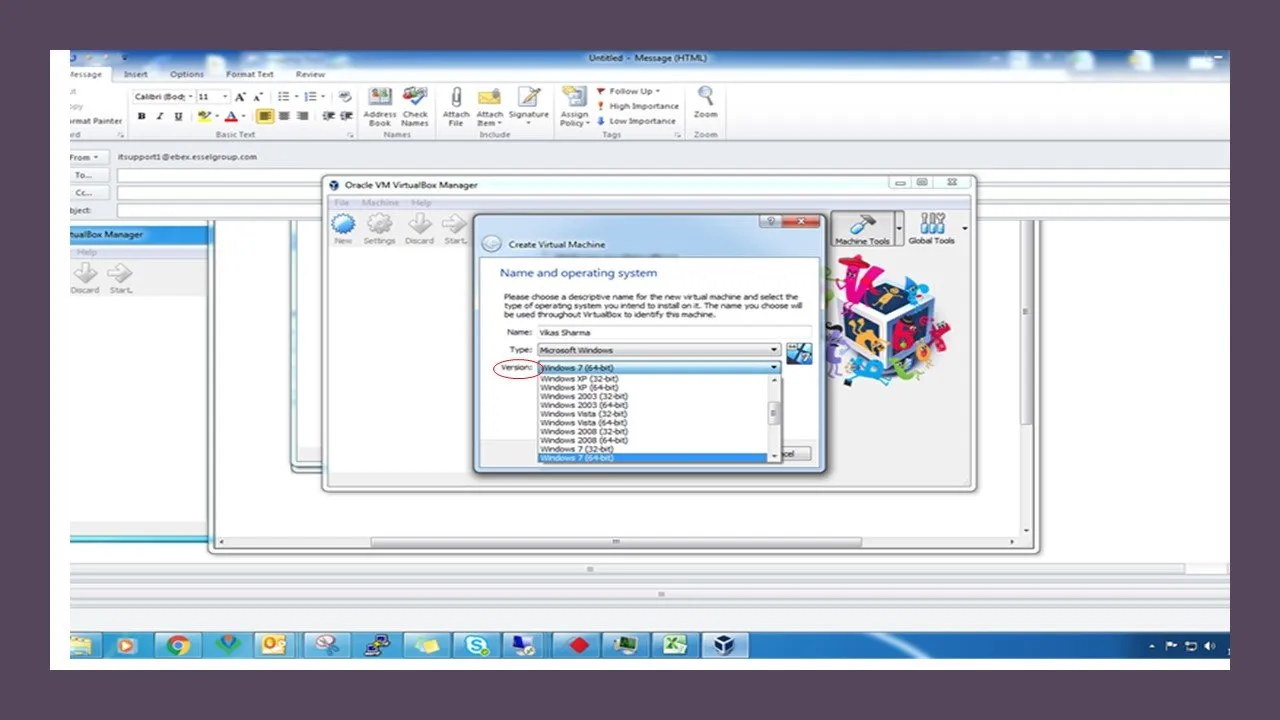Click Check Names in Outlook ribbon

(x=415, y=106)
